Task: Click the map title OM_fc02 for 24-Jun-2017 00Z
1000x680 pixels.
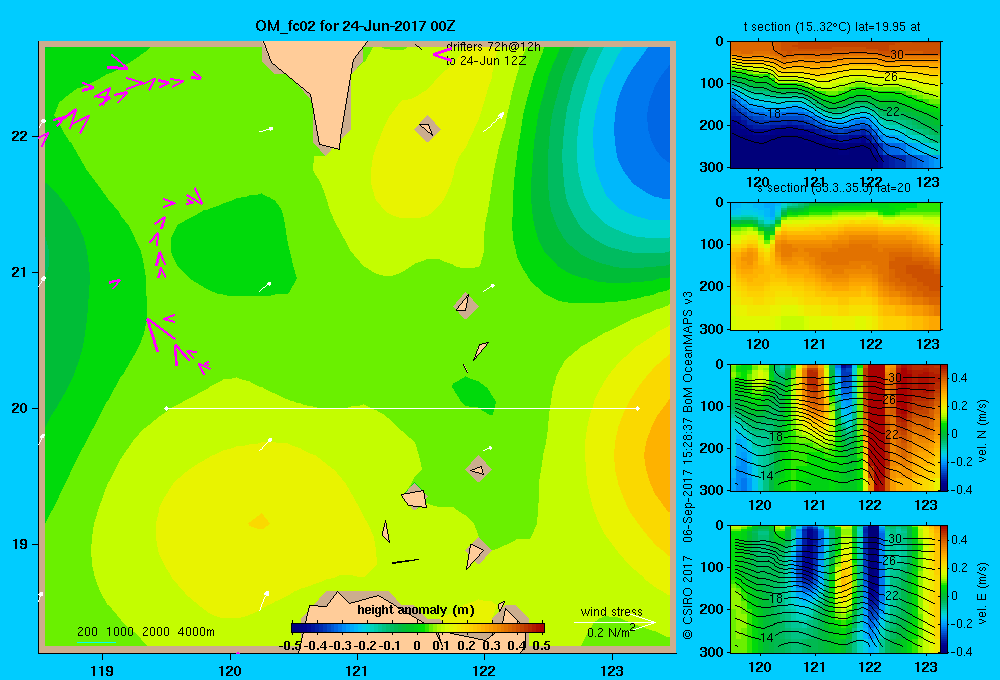Action: [x=355, y=26]
